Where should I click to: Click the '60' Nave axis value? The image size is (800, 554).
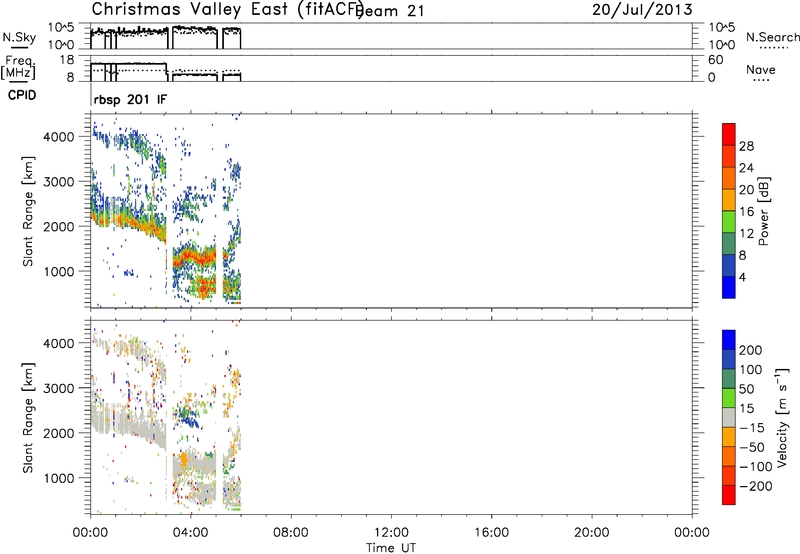(x=716, y=60)
